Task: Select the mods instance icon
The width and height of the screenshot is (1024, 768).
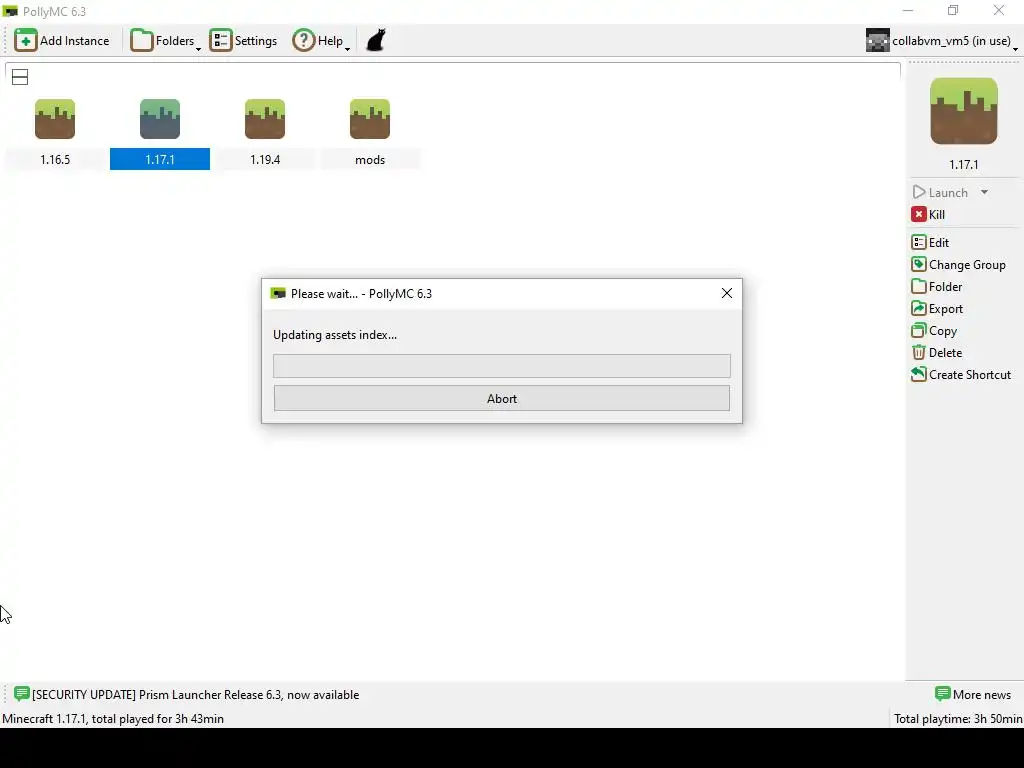Action: [370, 119]
